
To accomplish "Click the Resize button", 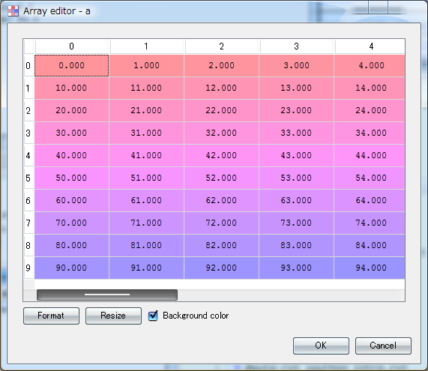I will tap(113, 316).
